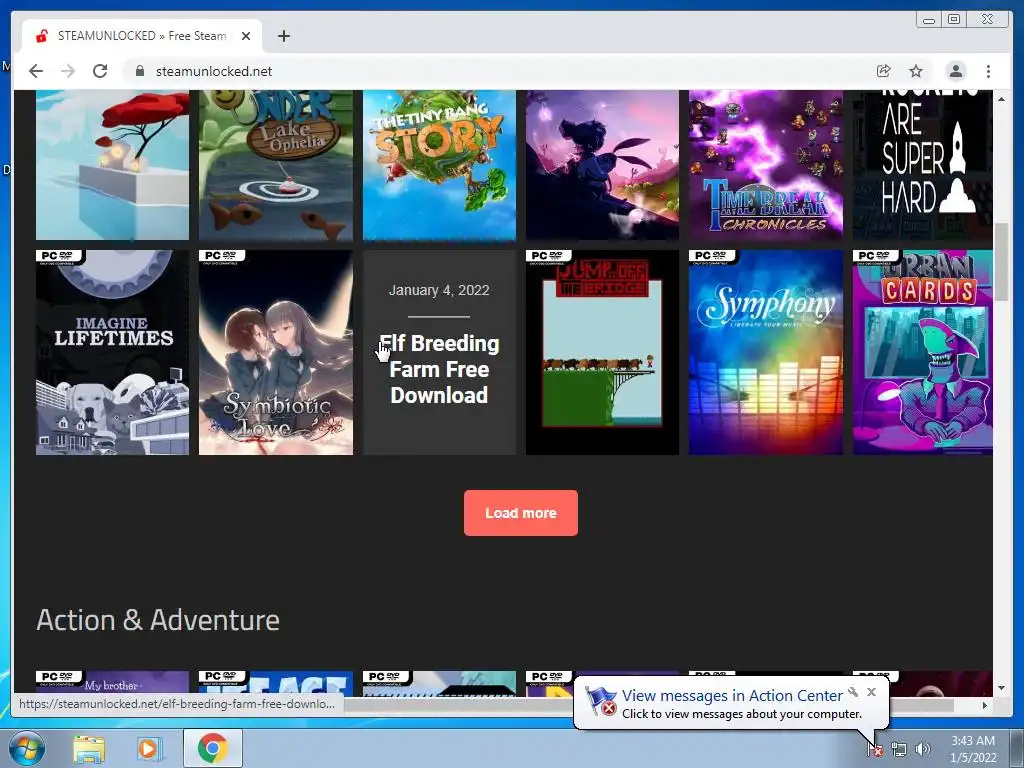Launch Windows Media Player from the taskbar

tap(149, 749)
